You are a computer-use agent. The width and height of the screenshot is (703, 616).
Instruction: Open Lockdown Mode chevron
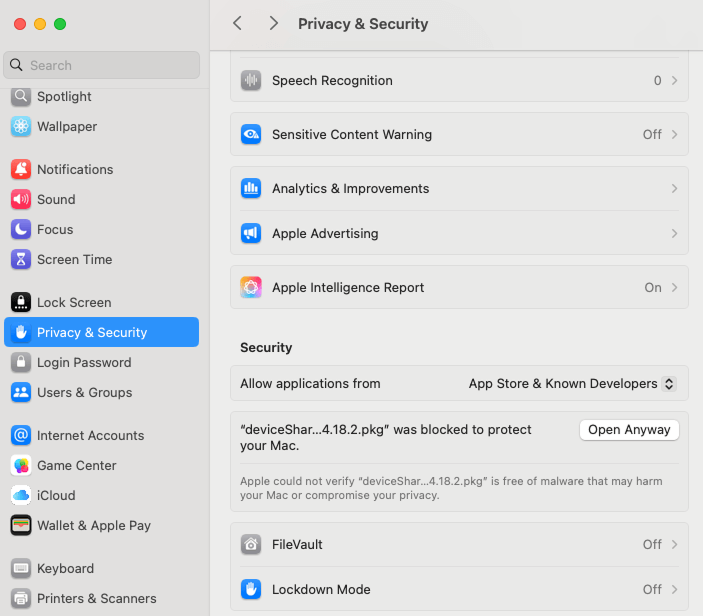[674, 590]
